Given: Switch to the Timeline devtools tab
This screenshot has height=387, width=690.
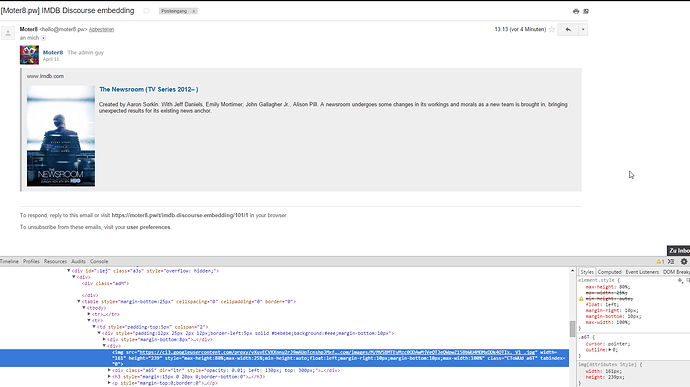Looking at the screenshot, I should tap(9, 262).
